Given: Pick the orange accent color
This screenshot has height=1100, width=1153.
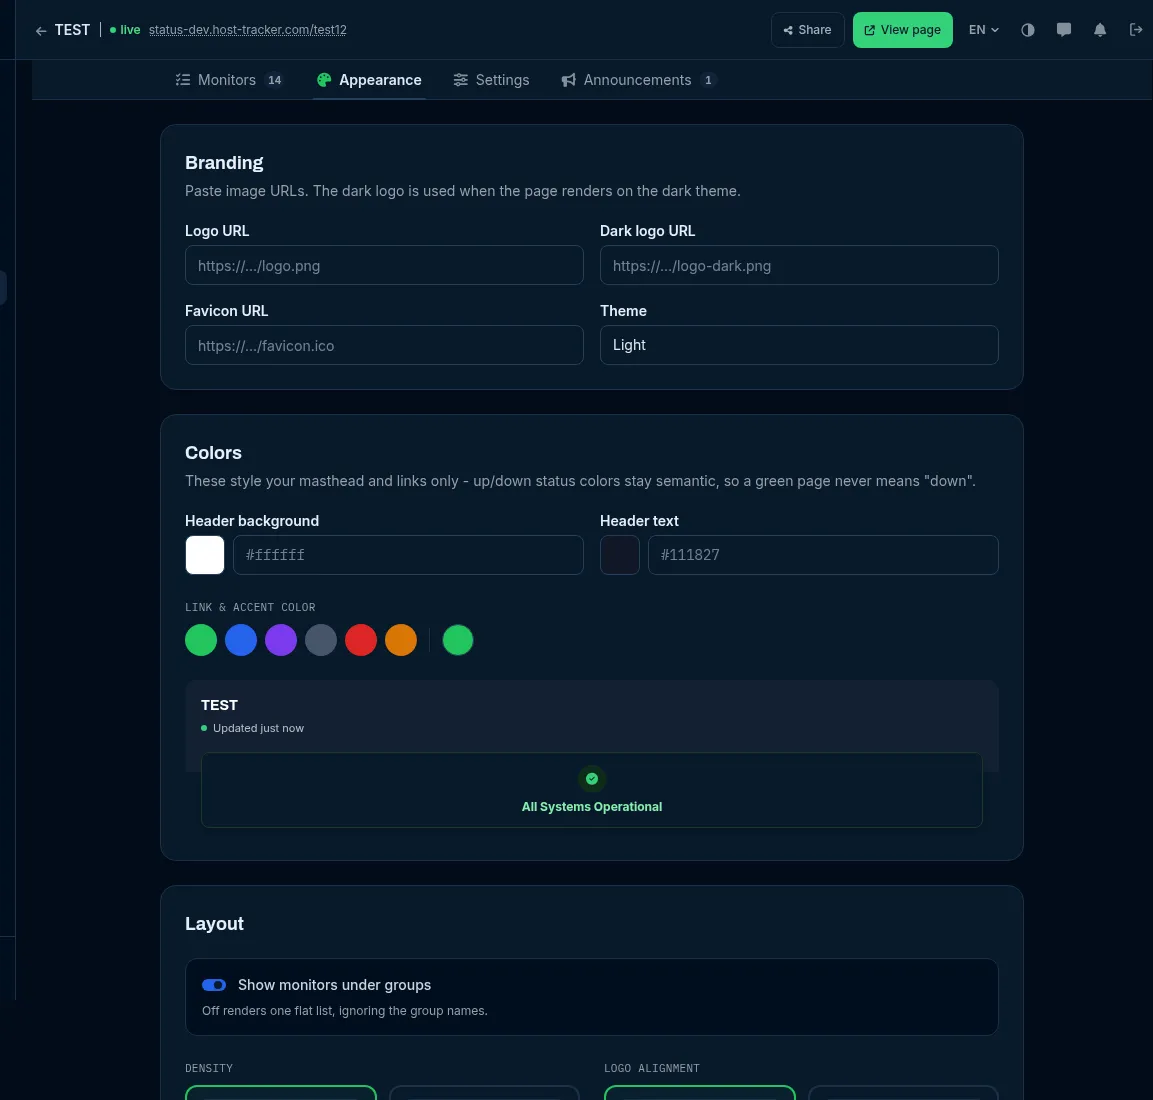Looking at the screenshot, I should (x=401, y=640).
